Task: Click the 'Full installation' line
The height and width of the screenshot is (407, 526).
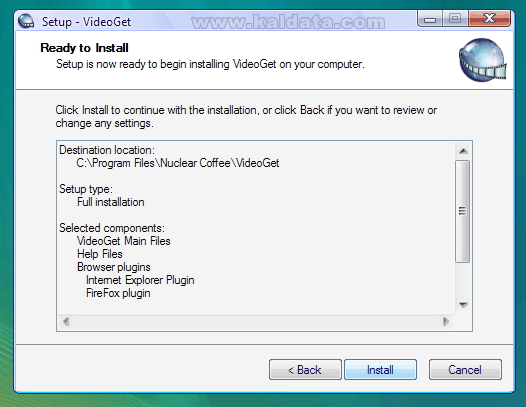Action: 111,202
